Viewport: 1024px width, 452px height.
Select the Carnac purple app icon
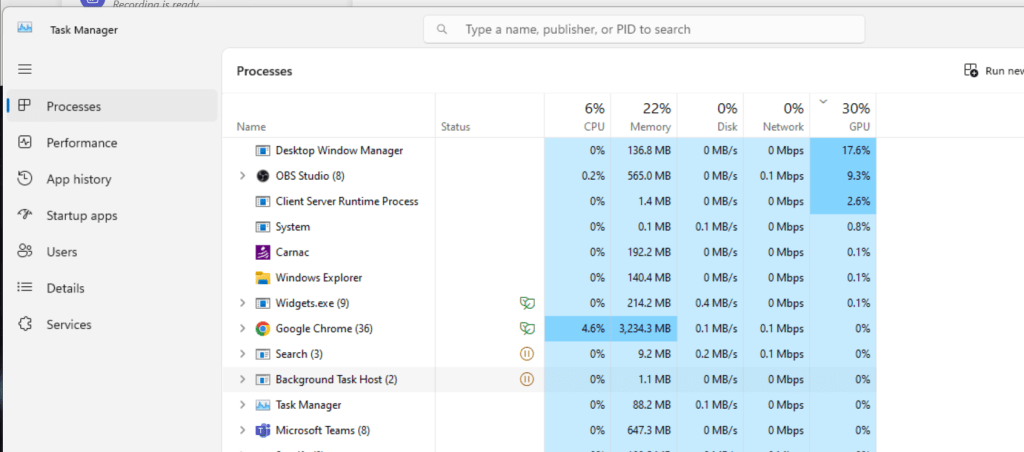pyautogui.click(x=263, y=252)
